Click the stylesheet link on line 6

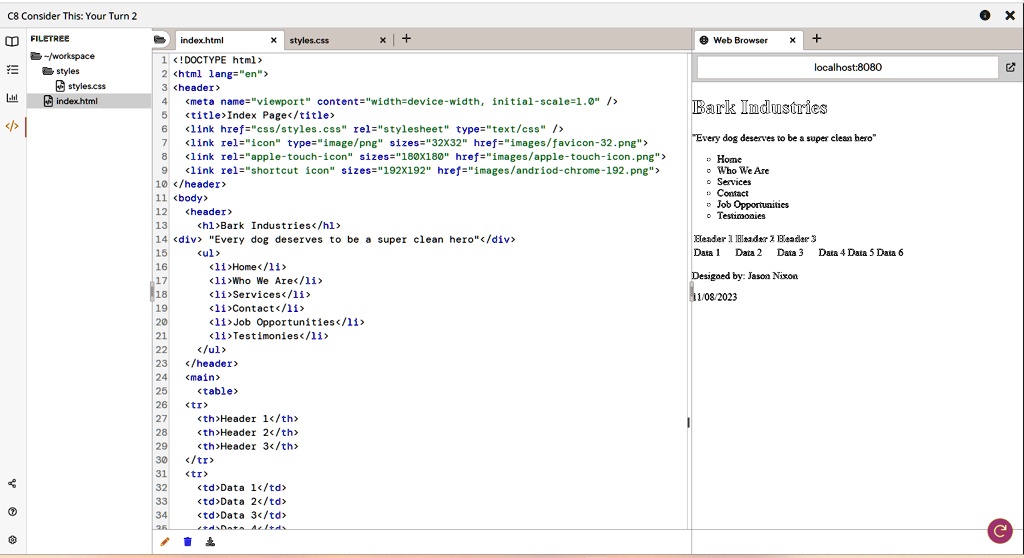[x=374, y=129]
